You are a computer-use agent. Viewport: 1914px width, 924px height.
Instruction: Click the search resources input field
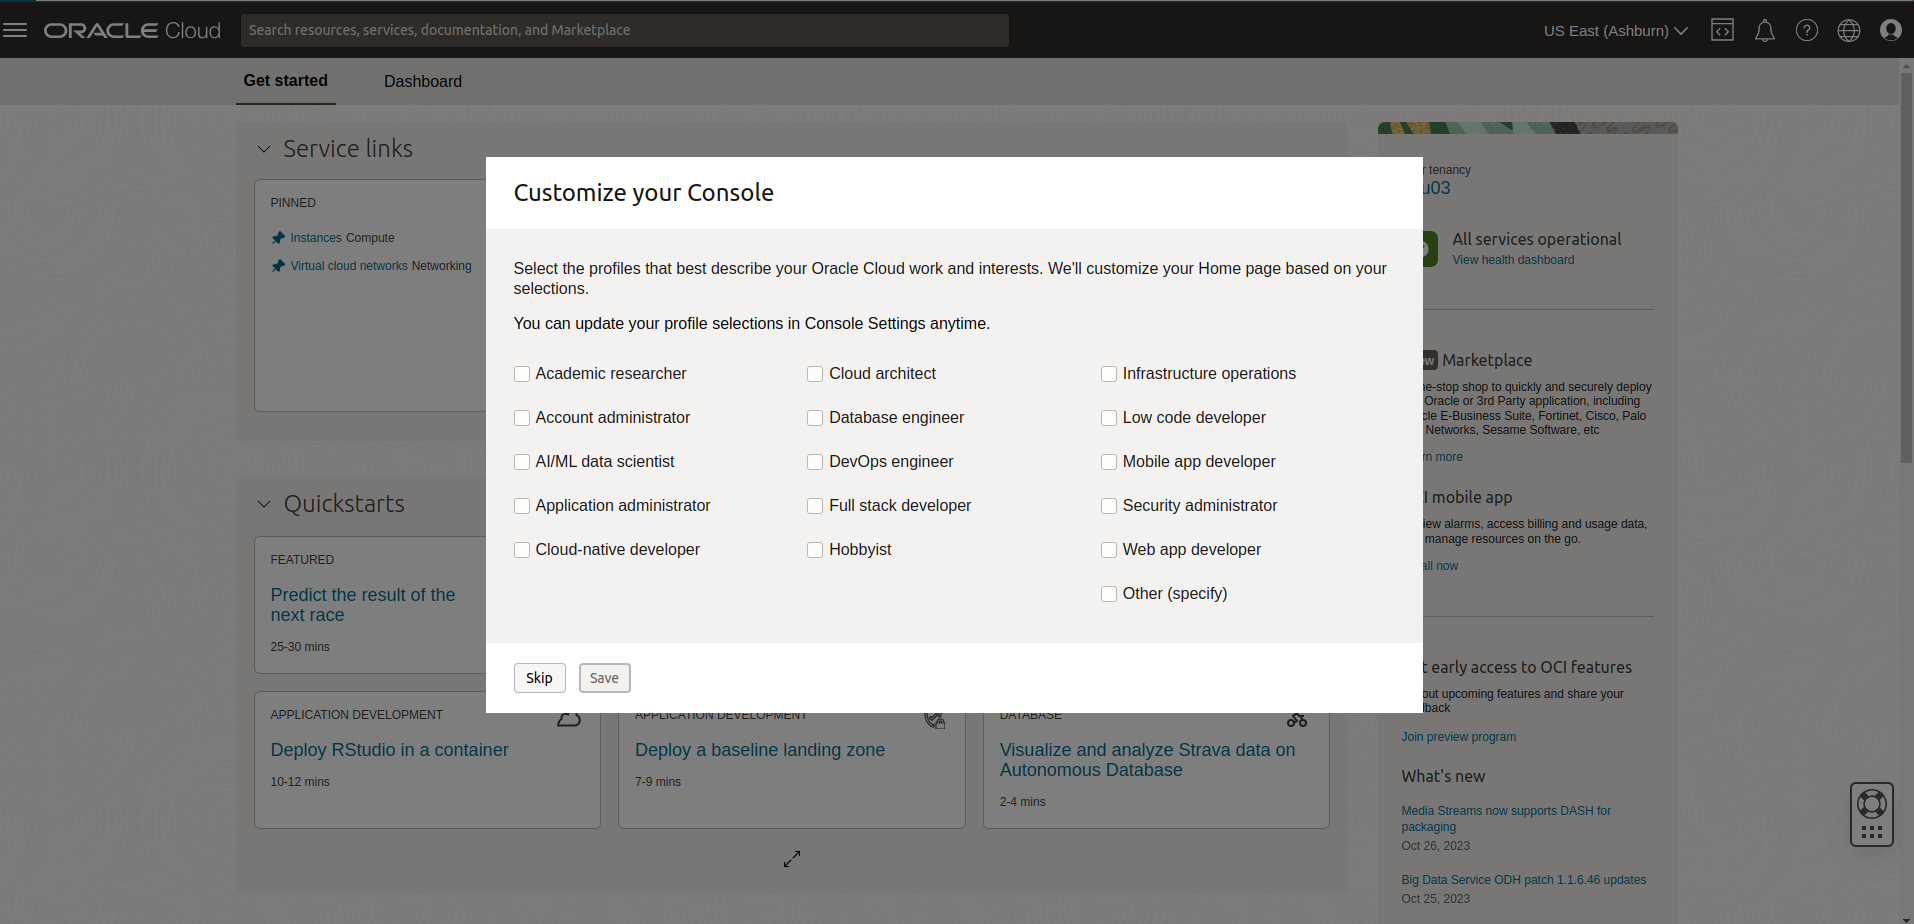tap(625, 30)
